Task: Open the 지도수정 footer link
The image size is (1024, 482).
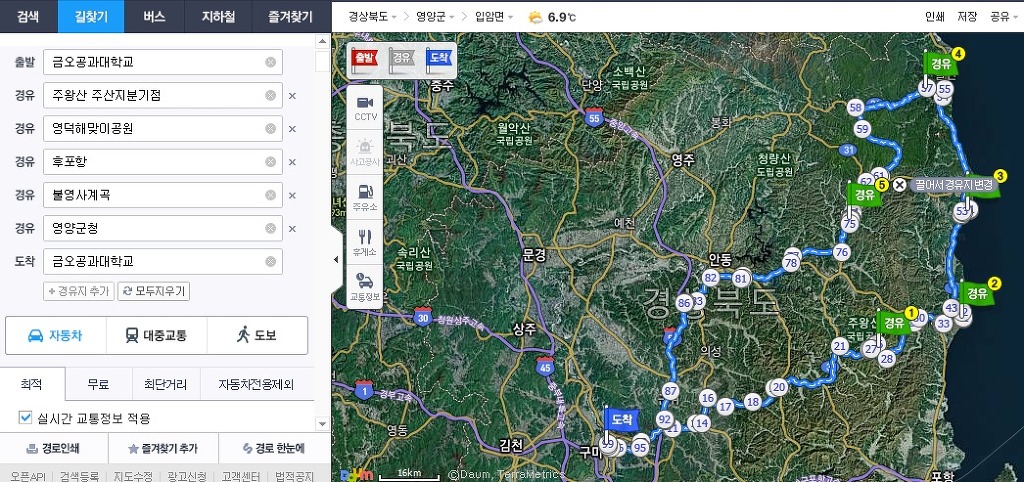Action: click(x=133, y=476)
